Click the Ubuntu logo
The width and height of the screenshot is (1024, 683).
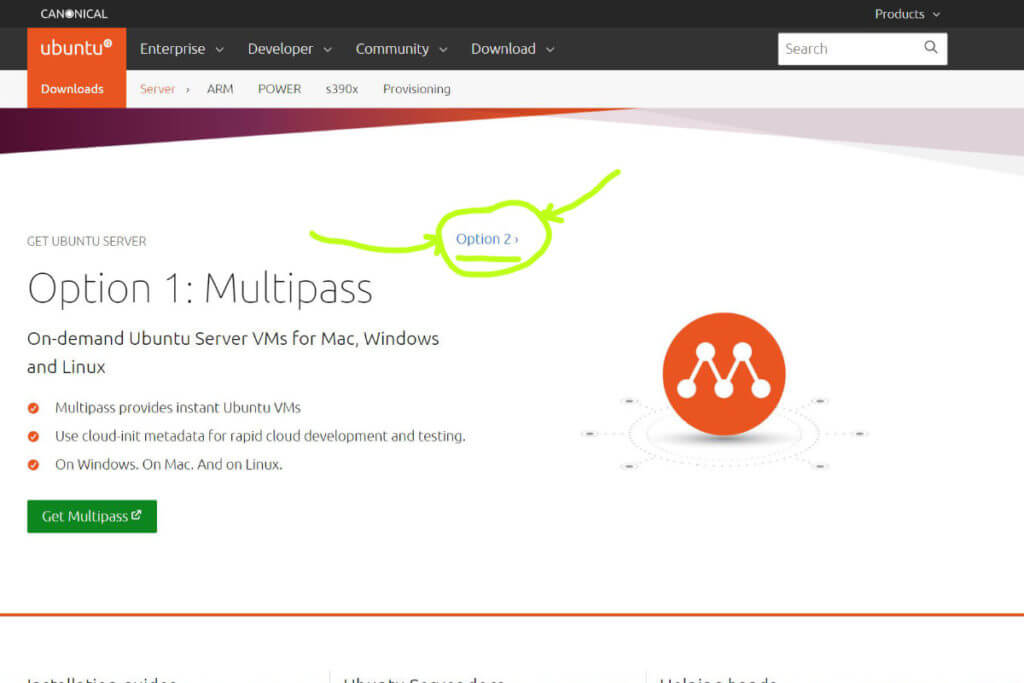[x=76, y=48]
